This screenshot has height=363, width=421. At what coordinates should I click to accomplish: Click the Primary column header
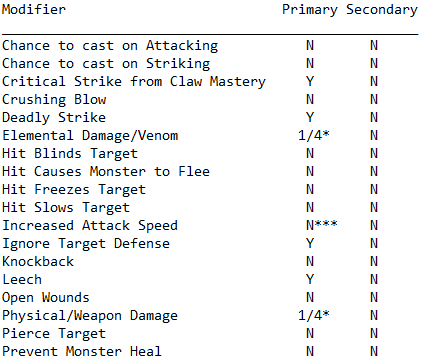pos(310,10)
